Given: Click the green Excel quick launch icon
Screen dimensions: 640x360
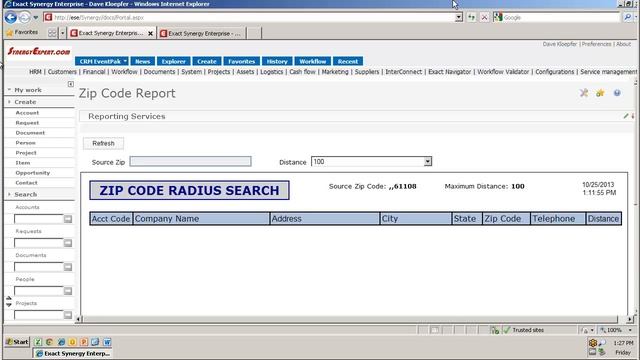Looking at the screenshot, I should 38,342.
